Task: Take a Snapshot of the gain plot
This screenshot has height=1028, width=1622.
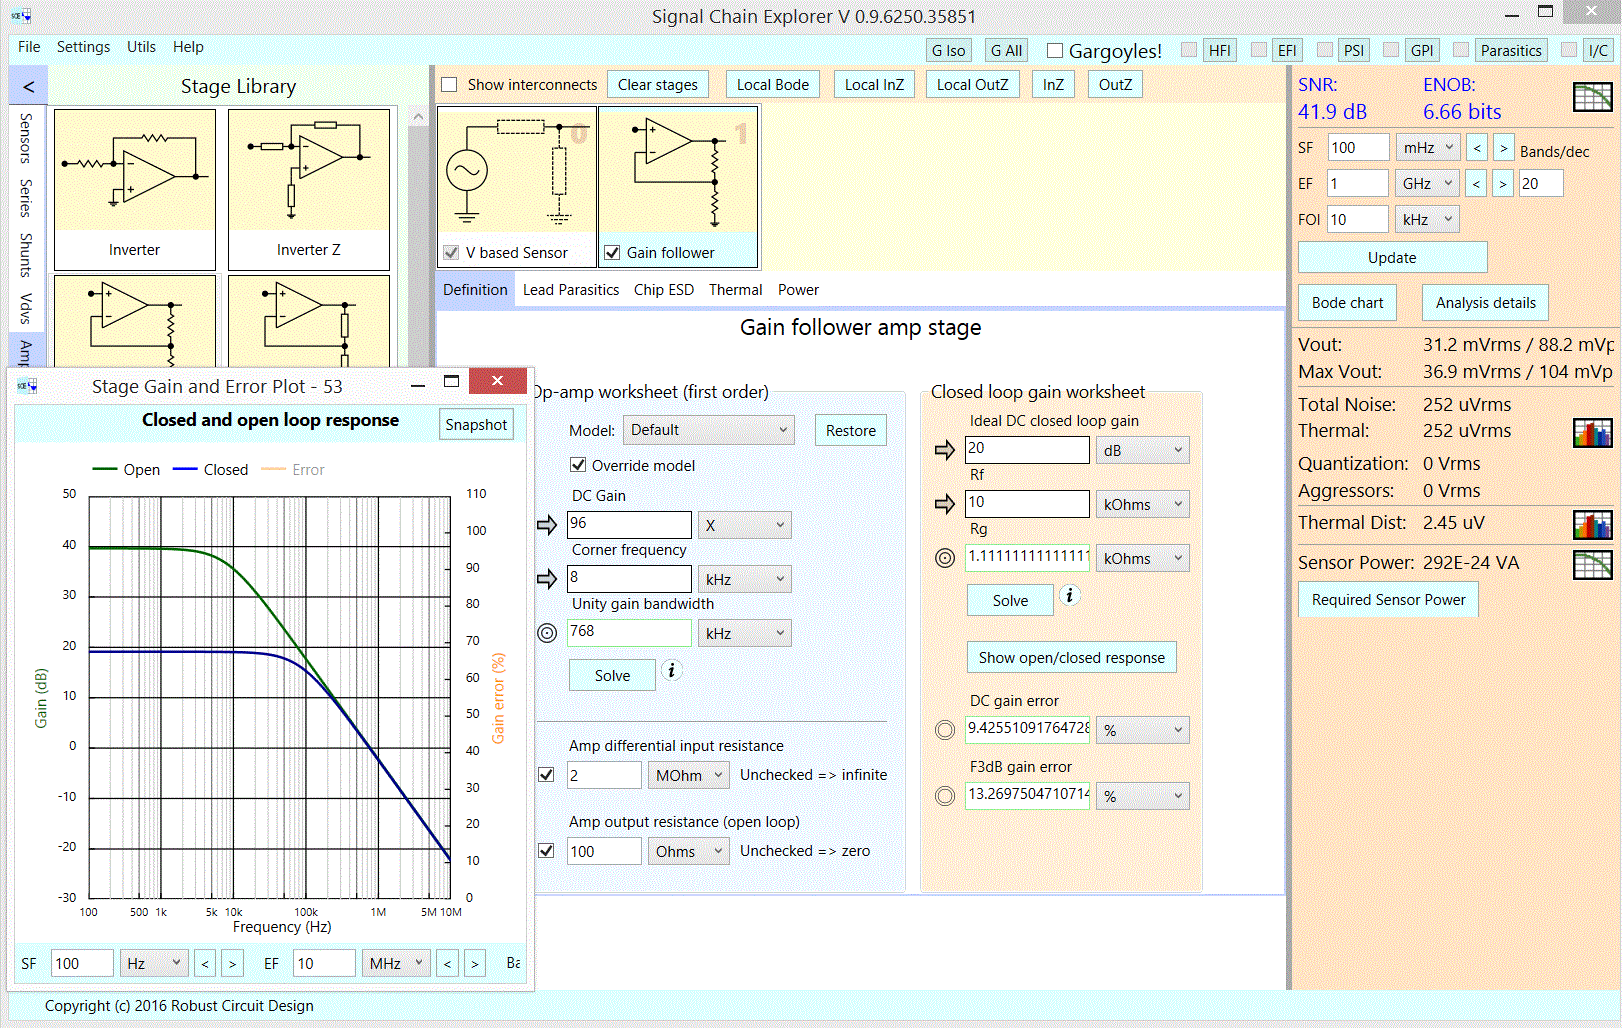Action: pos(476,424)
